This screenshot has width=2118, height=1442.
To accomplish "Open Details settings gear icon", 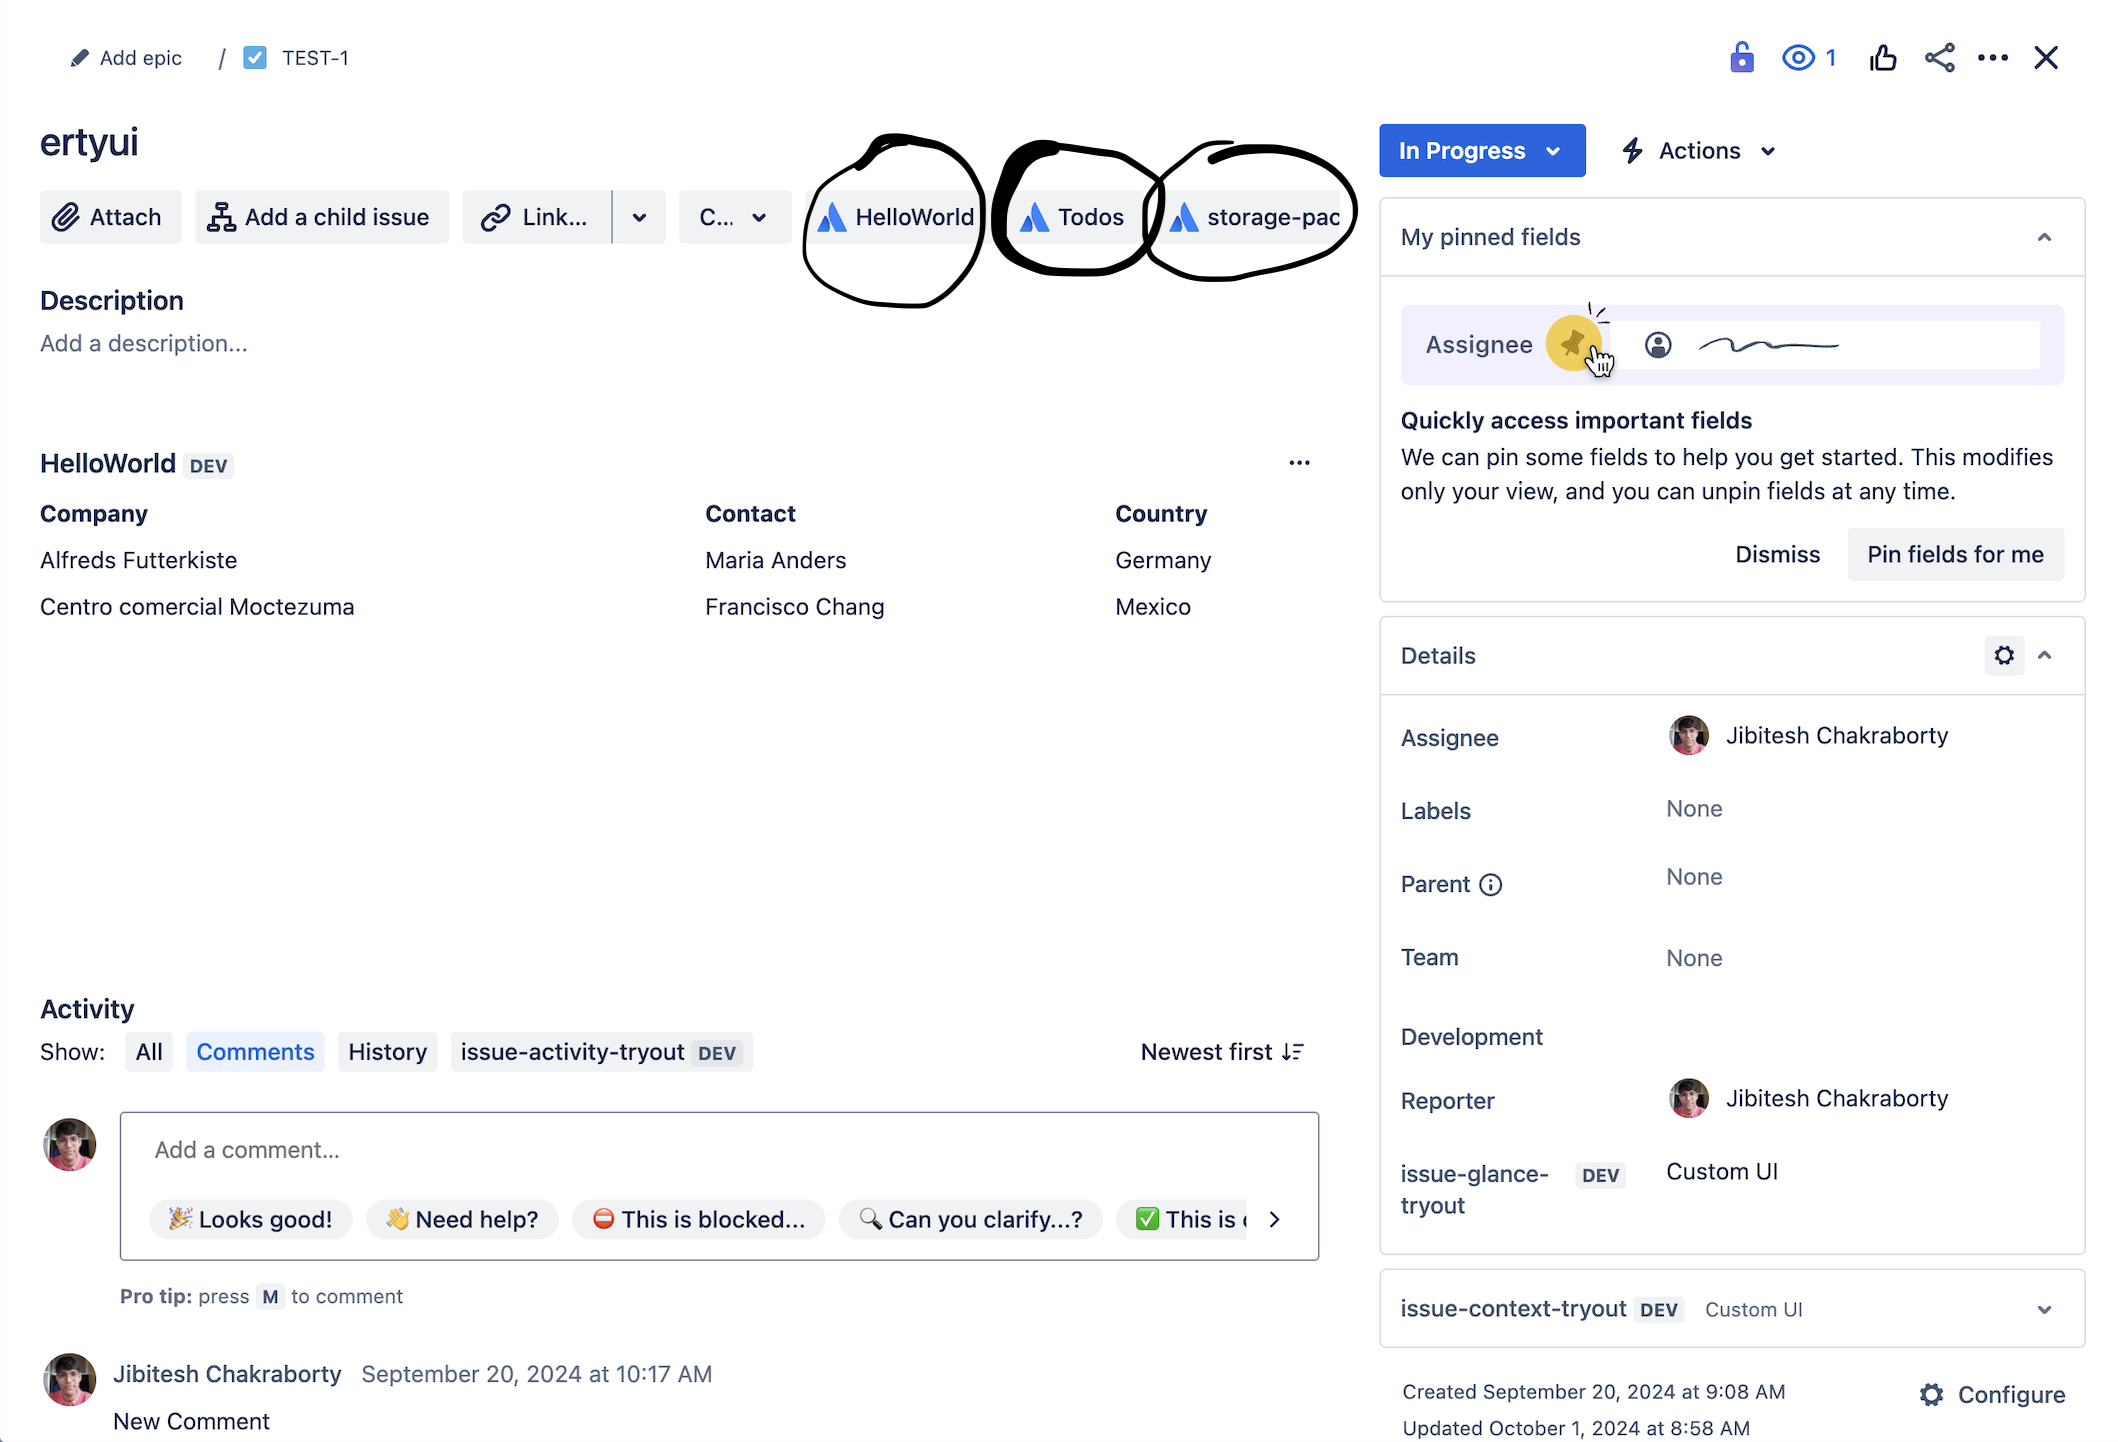I will tap(2004, 655).
